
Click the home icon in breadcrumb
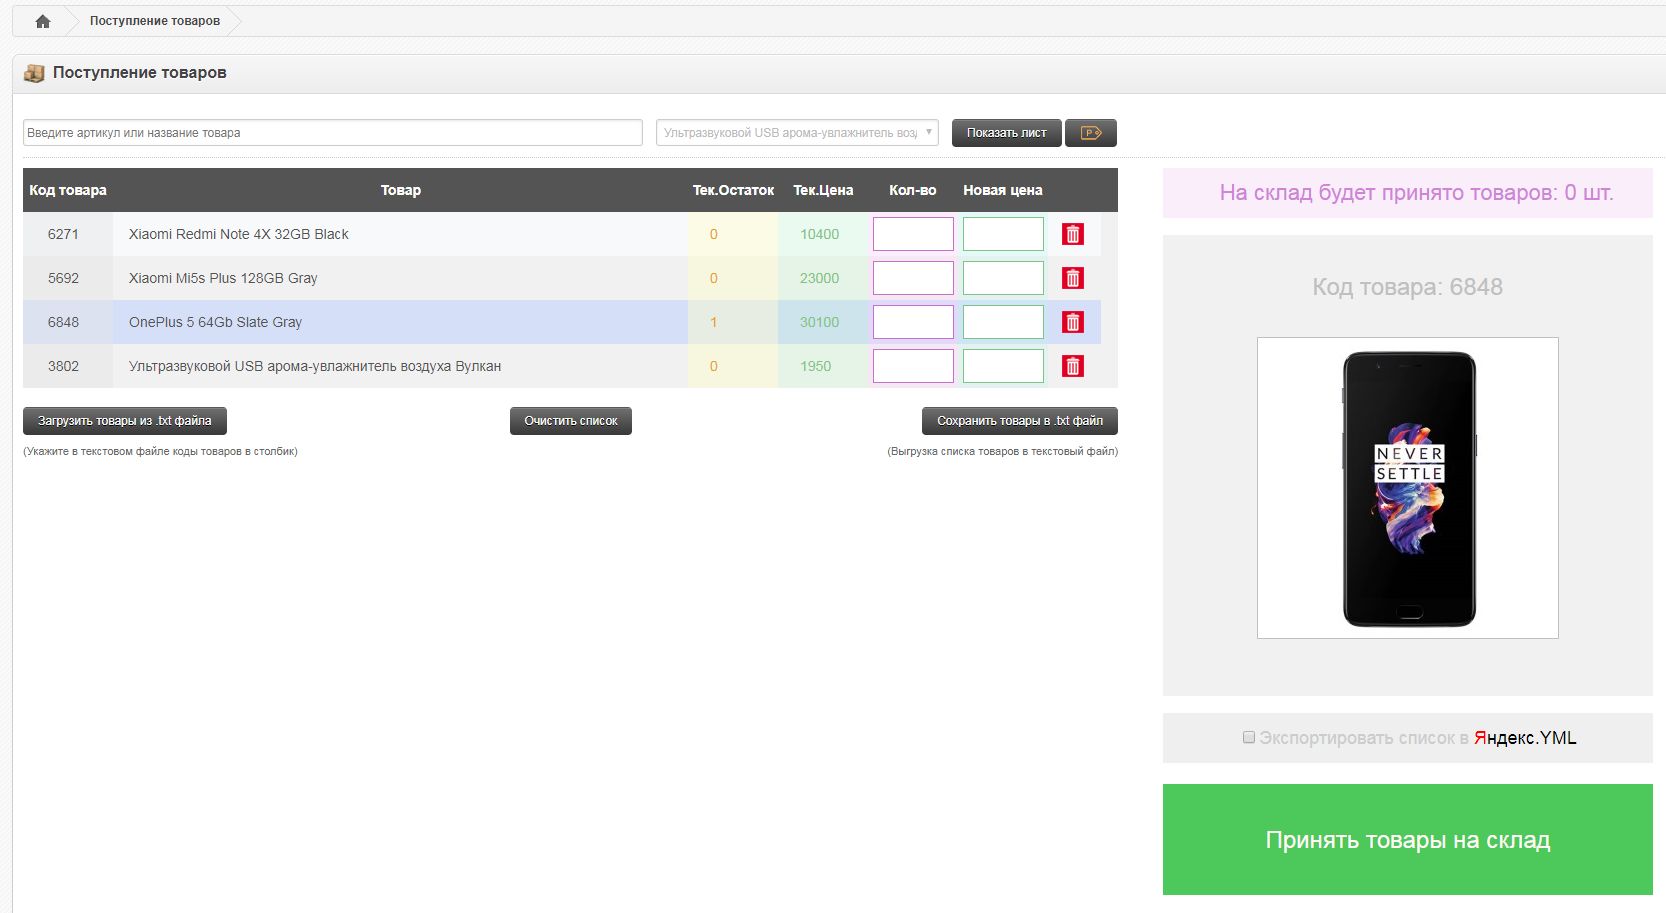point(43,21)
